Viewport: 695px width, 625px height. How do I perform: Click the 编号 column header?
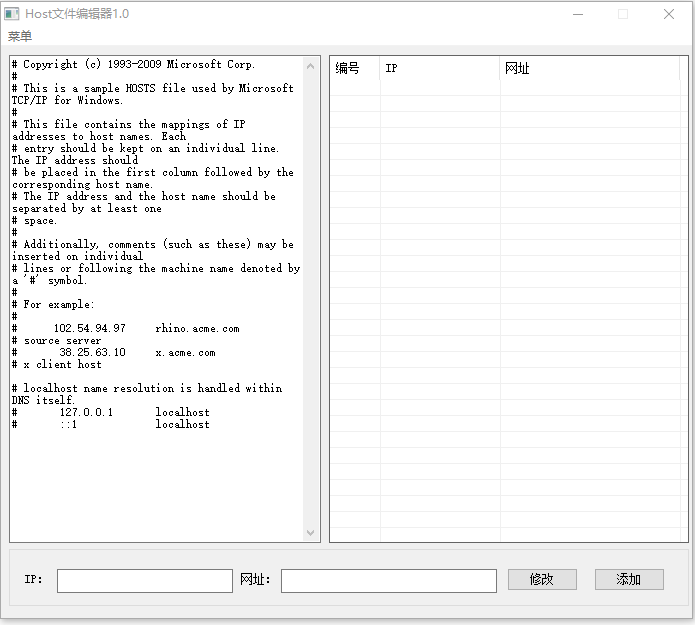pos(355,68)
